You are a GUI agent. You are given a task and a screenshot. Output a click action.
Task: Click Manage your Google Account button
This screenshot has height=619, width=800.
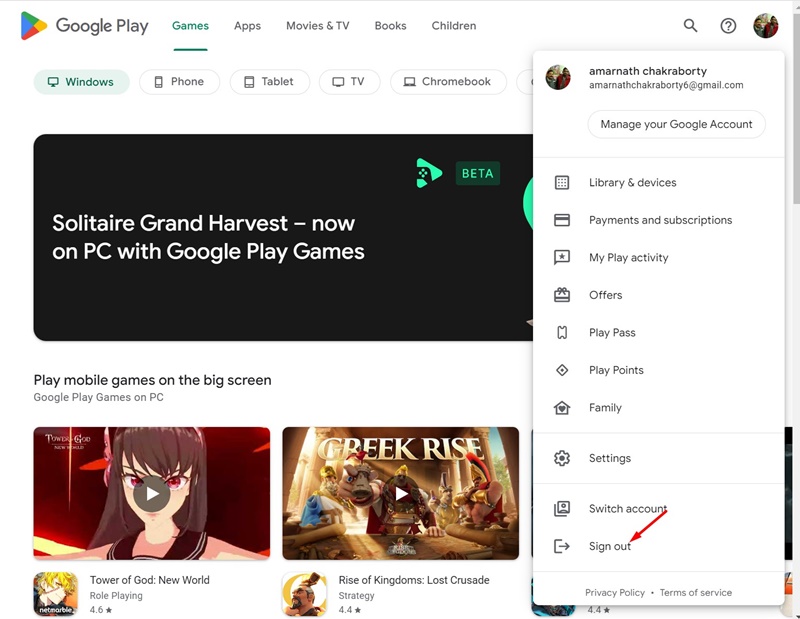(x=677, y=124)
